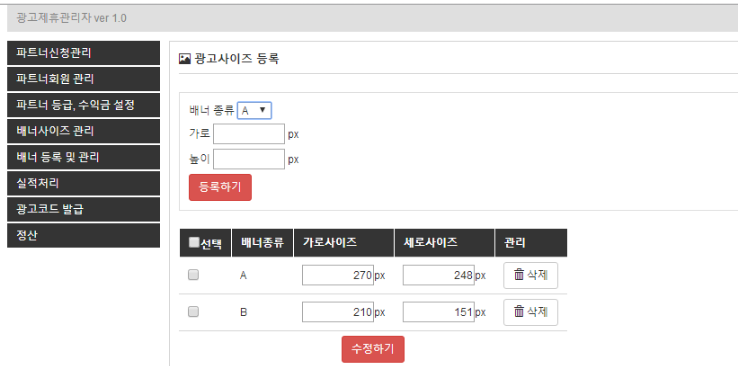Go to 정산 sidebar menu

coord(84,235)
